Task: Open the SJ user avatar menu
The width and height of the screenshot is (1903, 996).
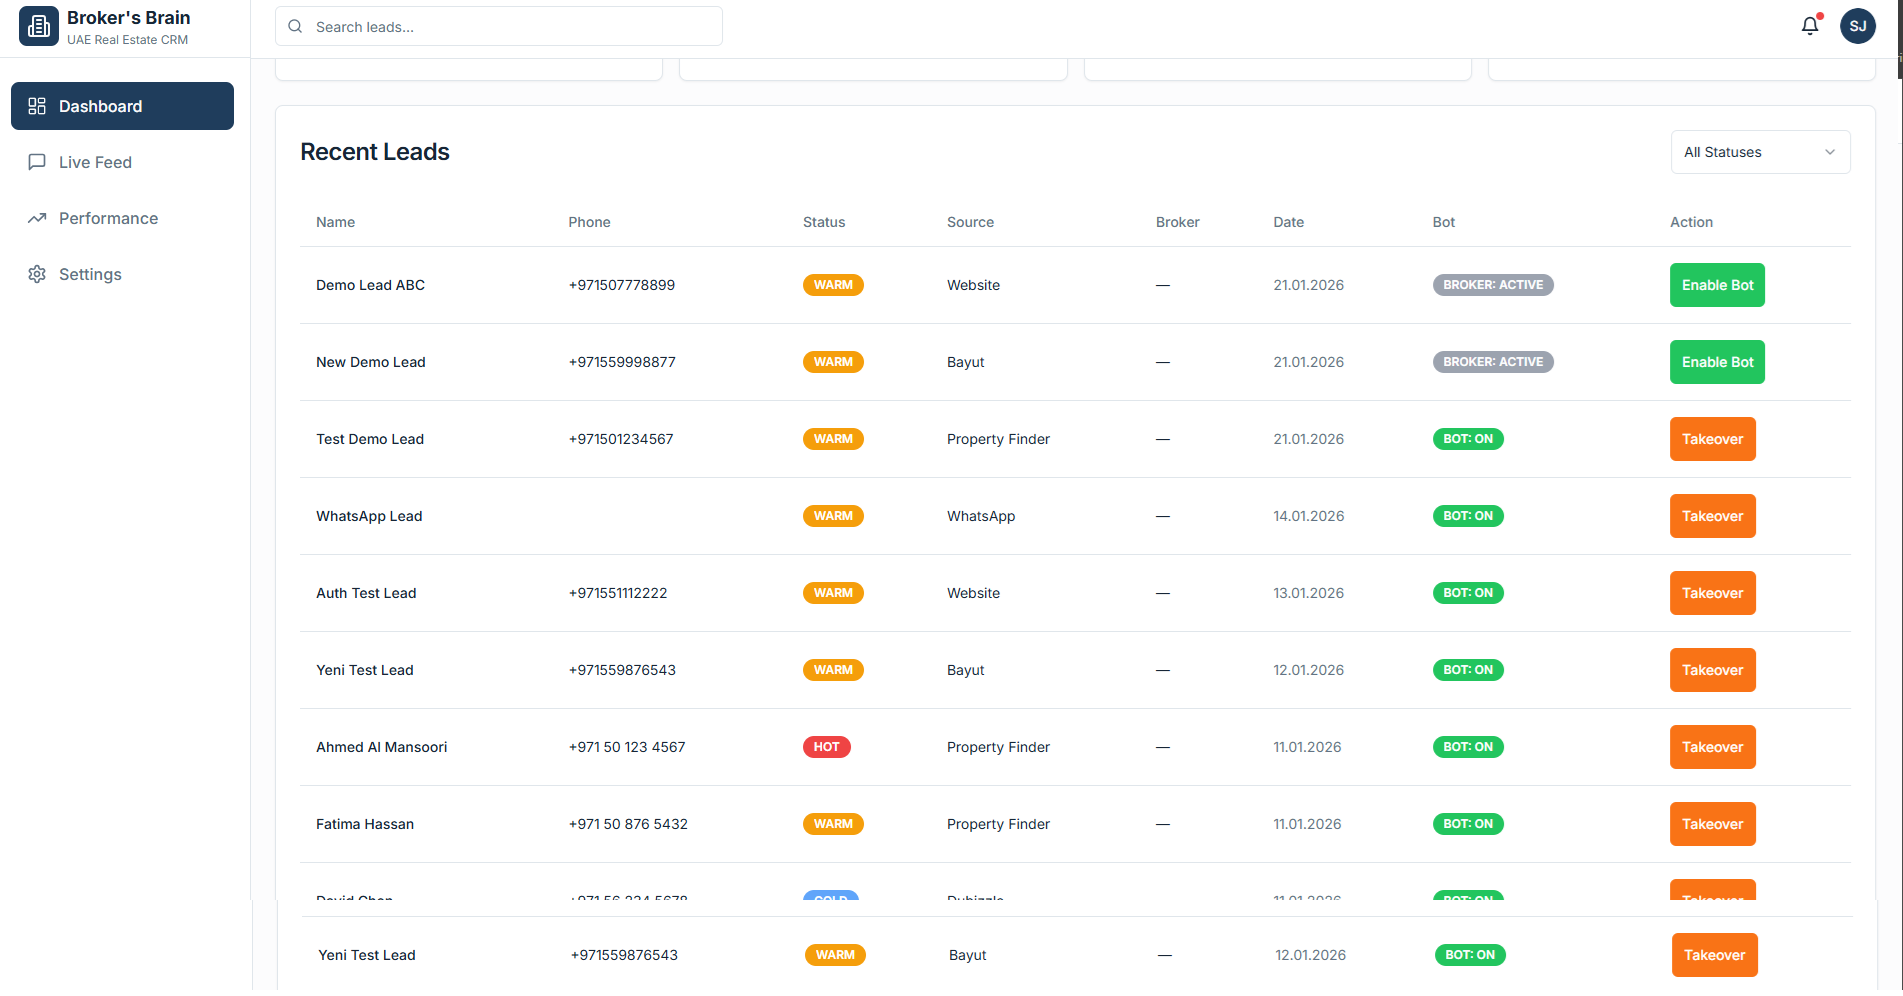Action: (x=1857, y=26)
